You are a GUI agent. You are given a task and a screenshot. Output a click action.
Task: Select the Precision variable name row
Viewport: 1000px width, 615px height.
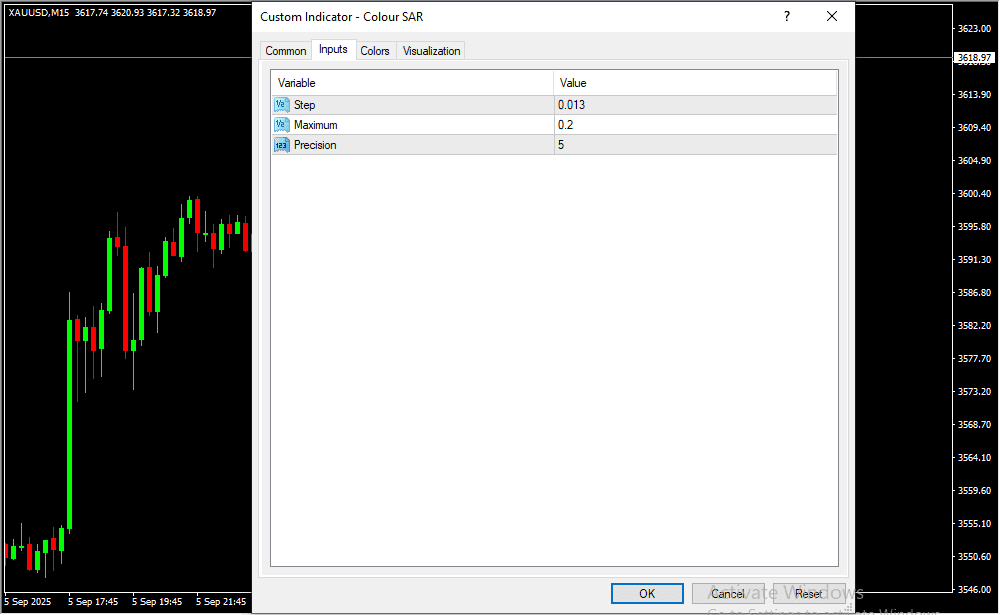[x=315, y=145]
